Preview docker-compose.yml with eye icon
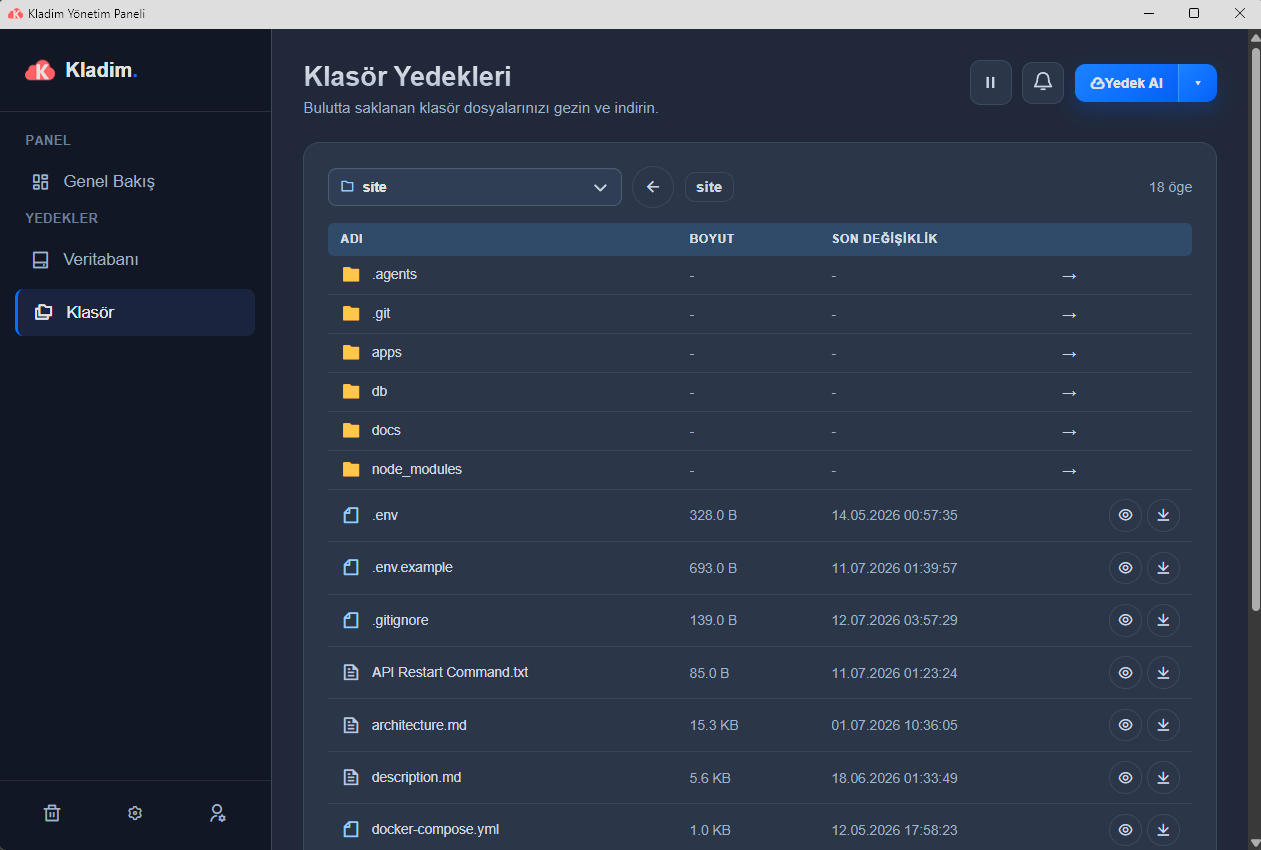 (x=1126, y=830)
